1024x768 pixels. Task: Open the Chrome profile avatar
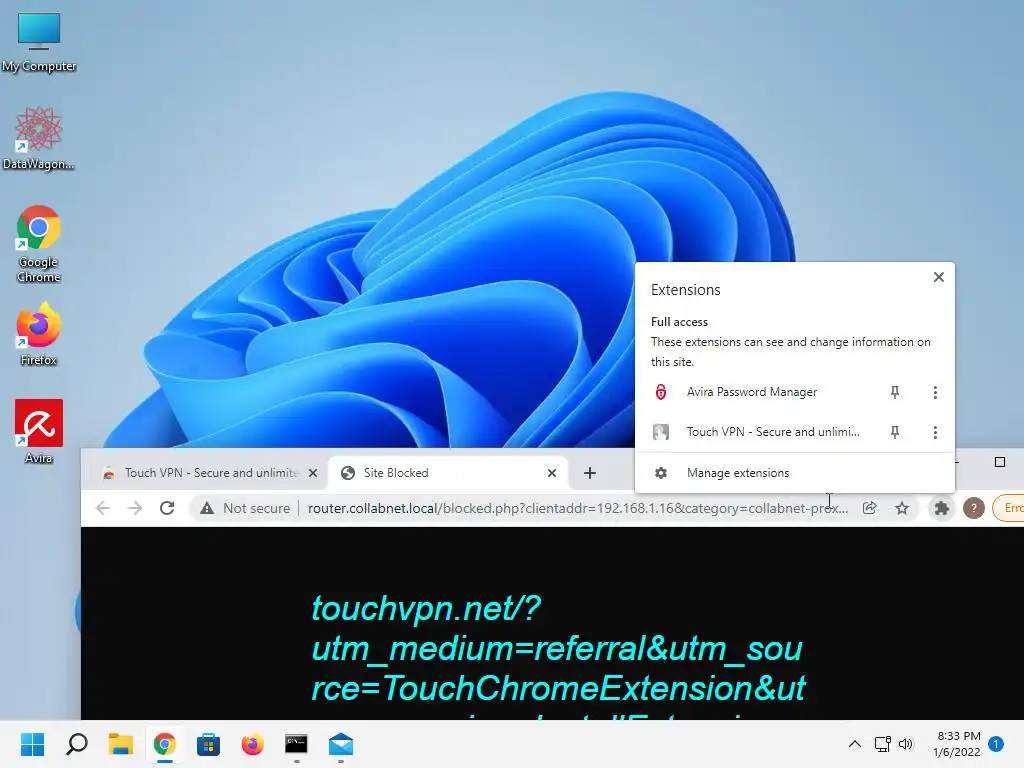pyautogui.click(x=974, y=508)
